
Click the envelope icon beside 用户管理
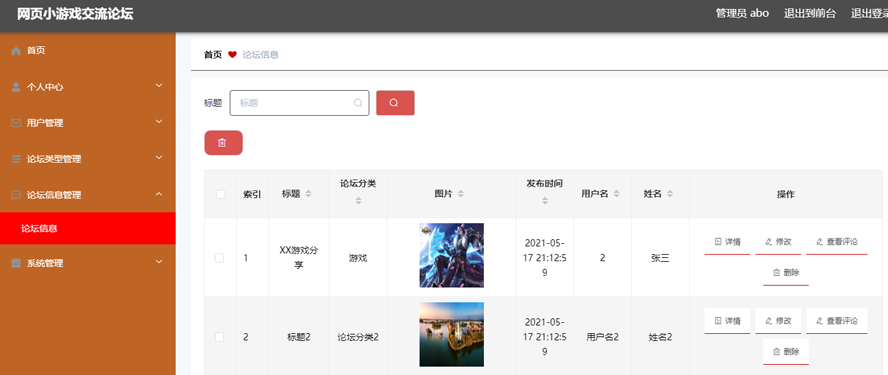point(16,123)
